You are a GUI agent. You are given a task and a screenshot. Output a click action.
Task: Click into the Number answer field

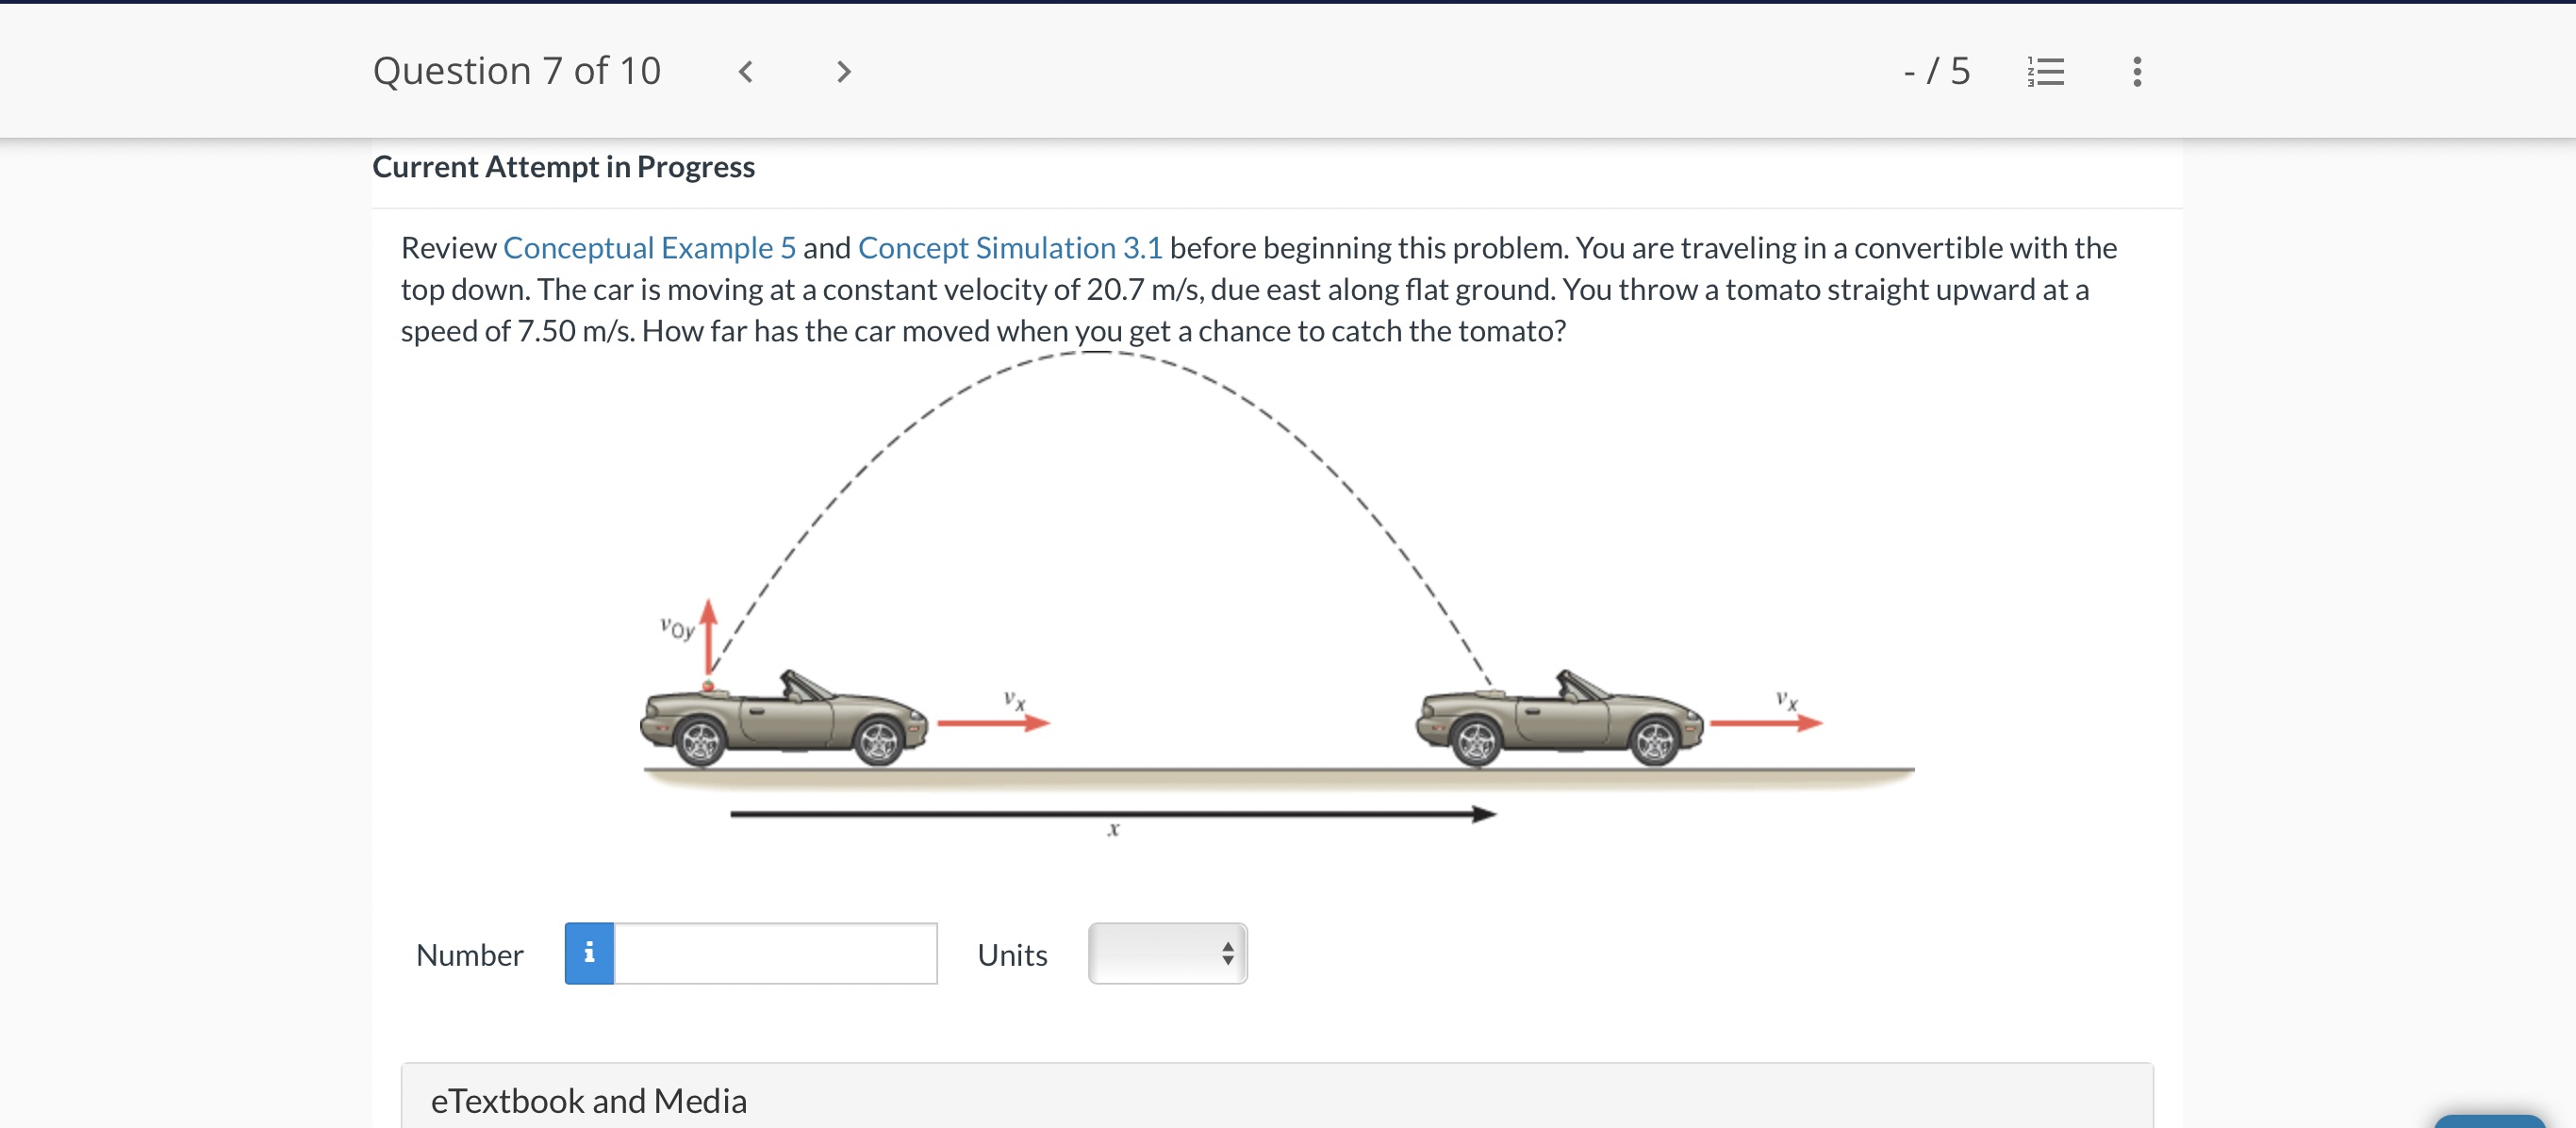click(775, 953)
